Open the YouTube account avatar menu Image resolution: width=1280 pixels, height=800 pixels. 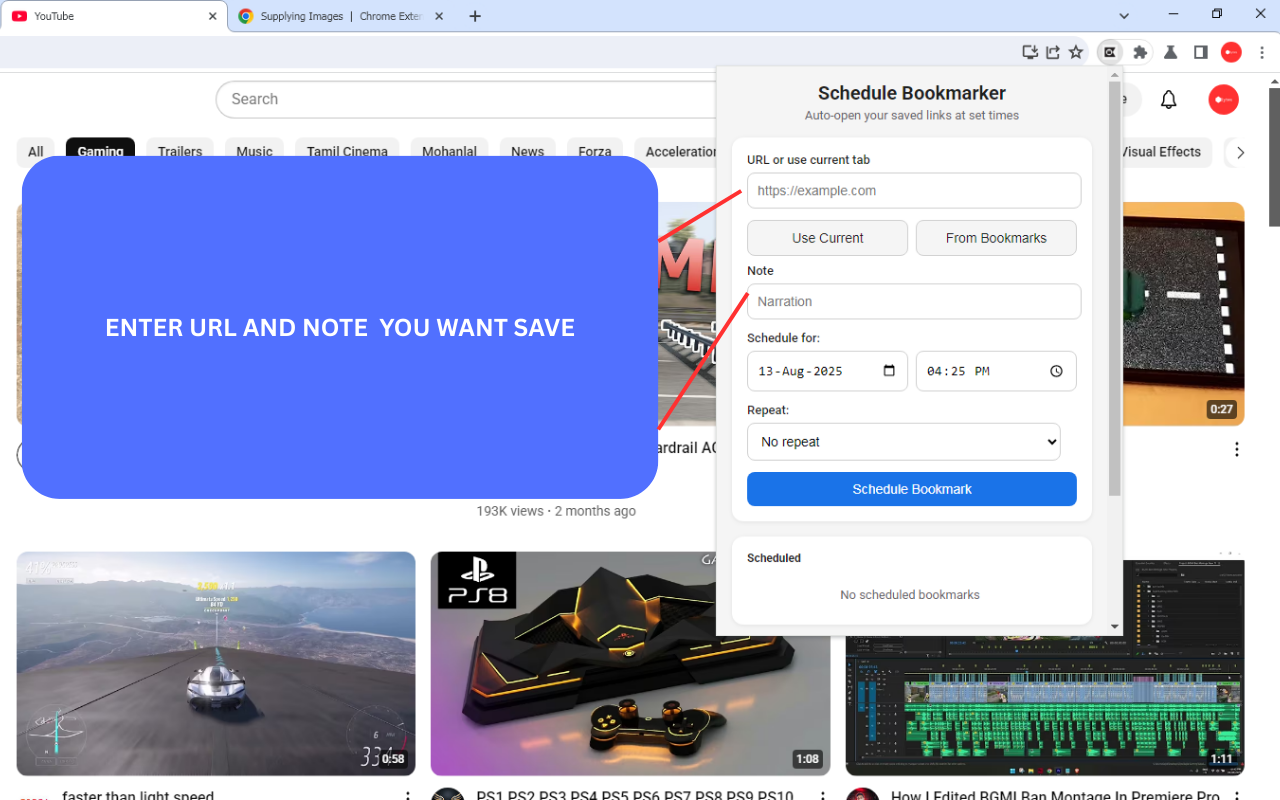(x=1223, y=99)
